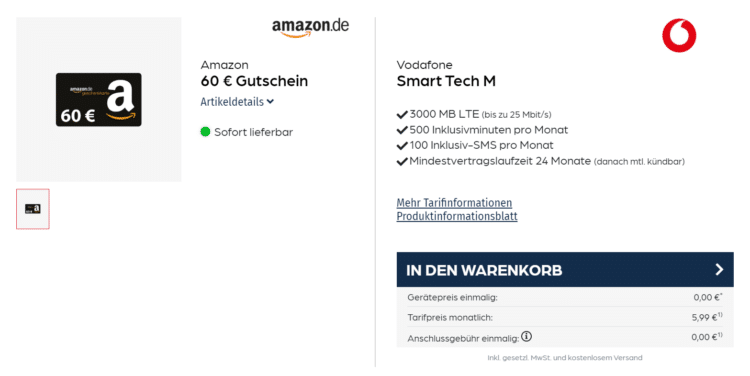Click the checkmark next to 500 Inklusivminuten
Viewport: 750px width, 376px height.
point(402,130)
